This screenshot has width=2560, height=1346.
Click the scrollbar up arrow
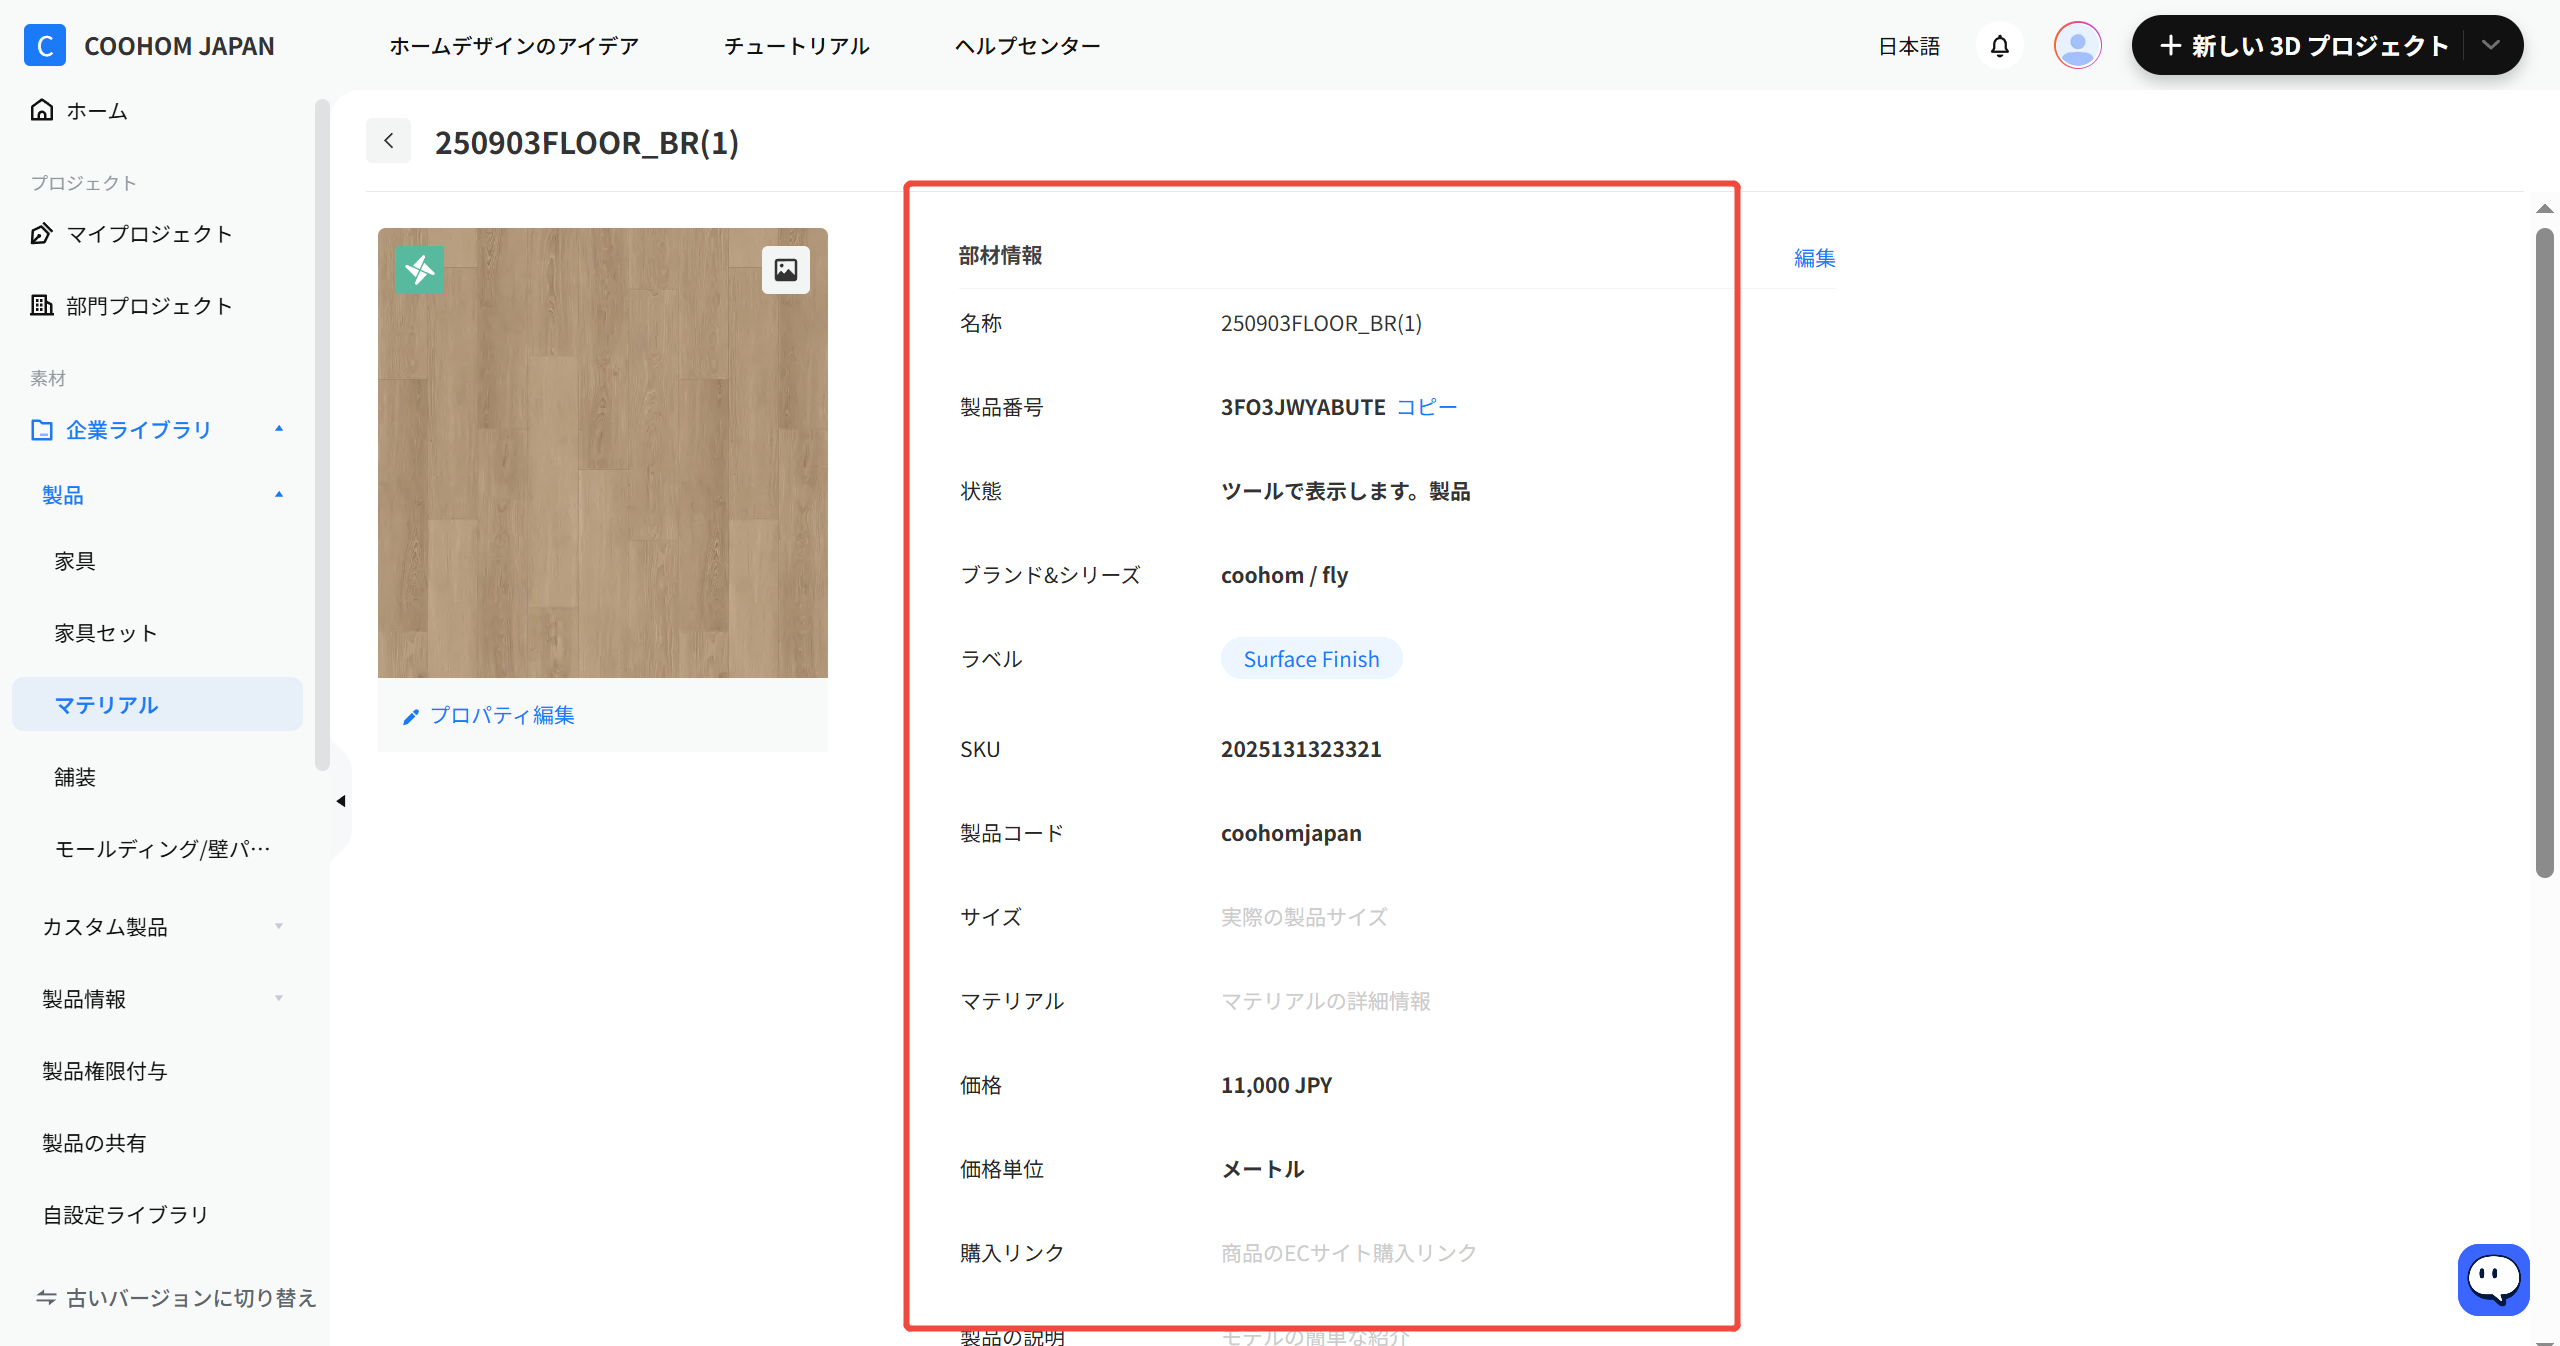point(2545,209)
